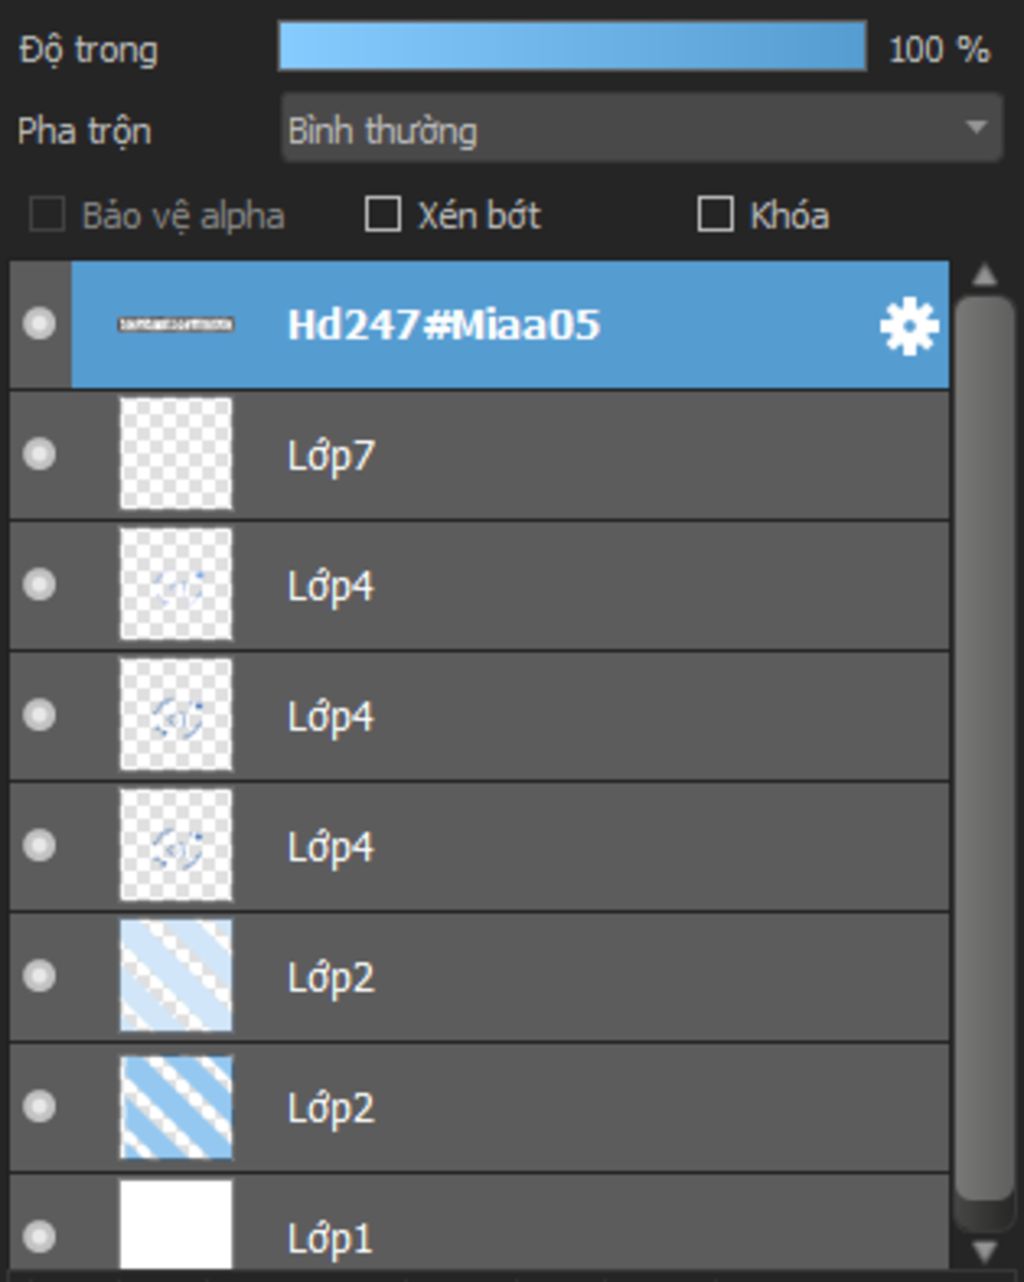This screenshot has height=1282, width=1024.
Task: Open settings gear for Hd247#Miaa05 layer
Action: point(909,326)
